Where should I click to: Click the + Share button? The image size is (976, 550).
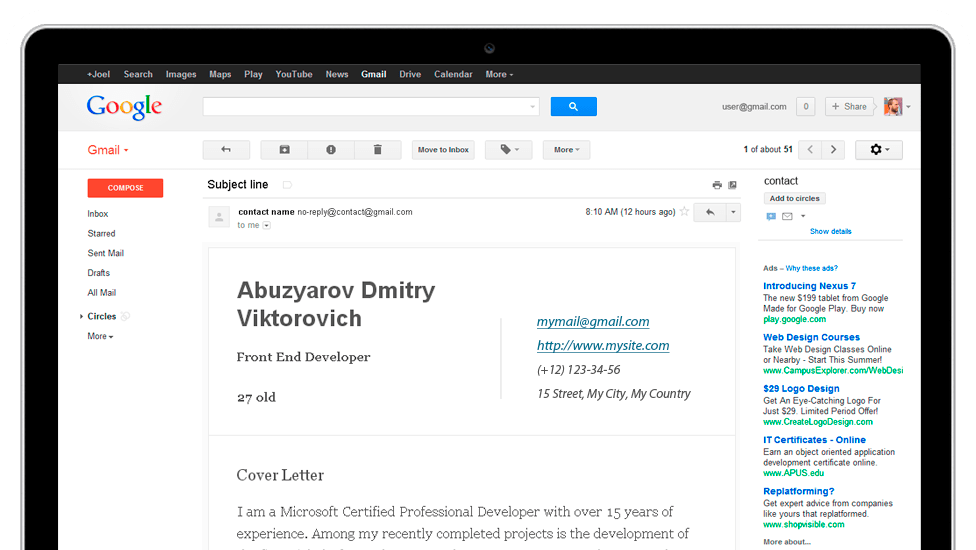[850, 106]
